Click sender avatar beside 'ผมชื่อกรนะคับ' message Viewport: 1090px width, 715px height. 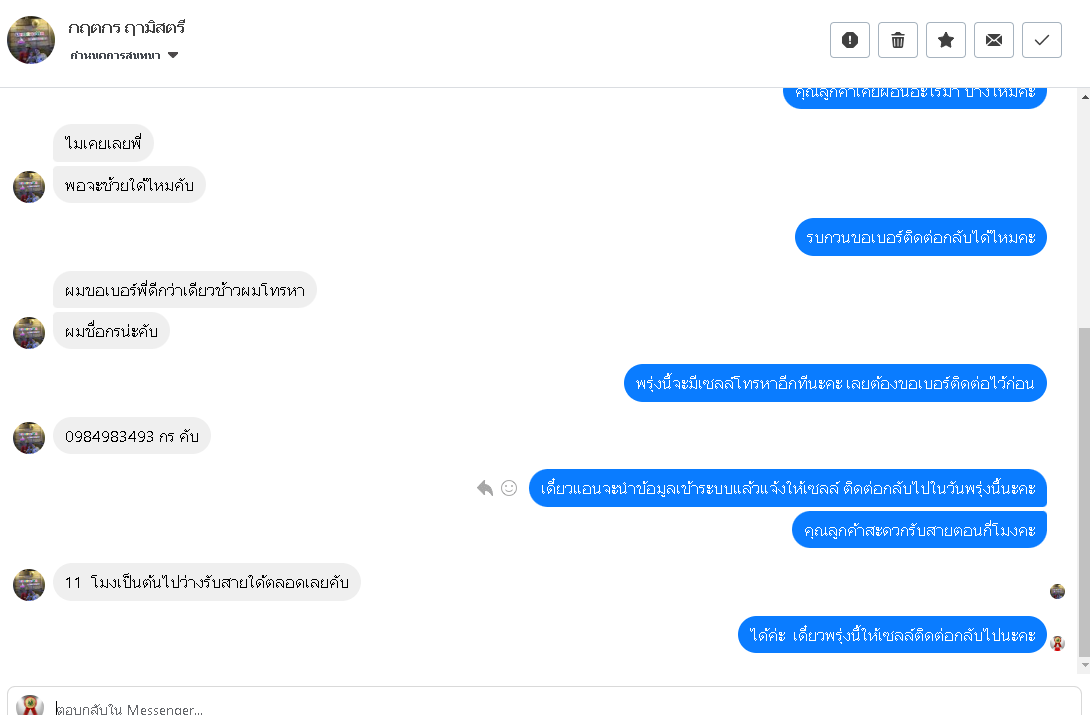pyautogui.click(x=29, y=333)
